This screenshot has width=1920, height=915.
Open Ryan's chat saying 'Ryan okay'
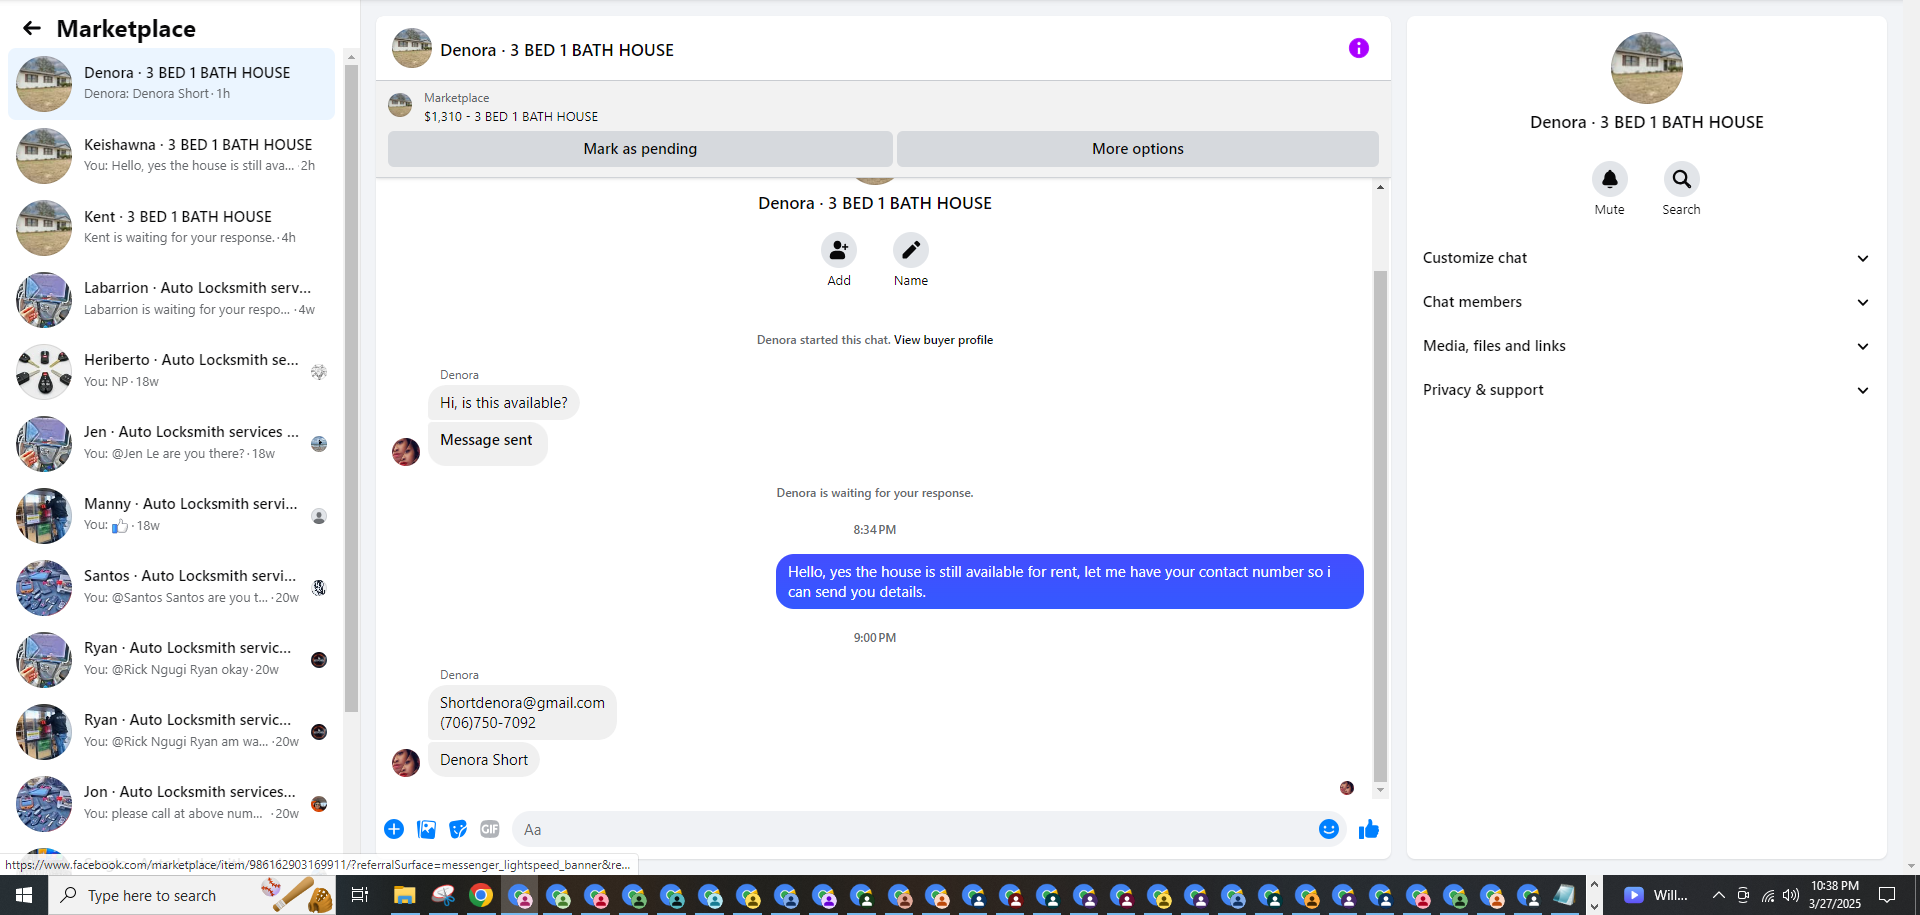(x=172, y=660)
